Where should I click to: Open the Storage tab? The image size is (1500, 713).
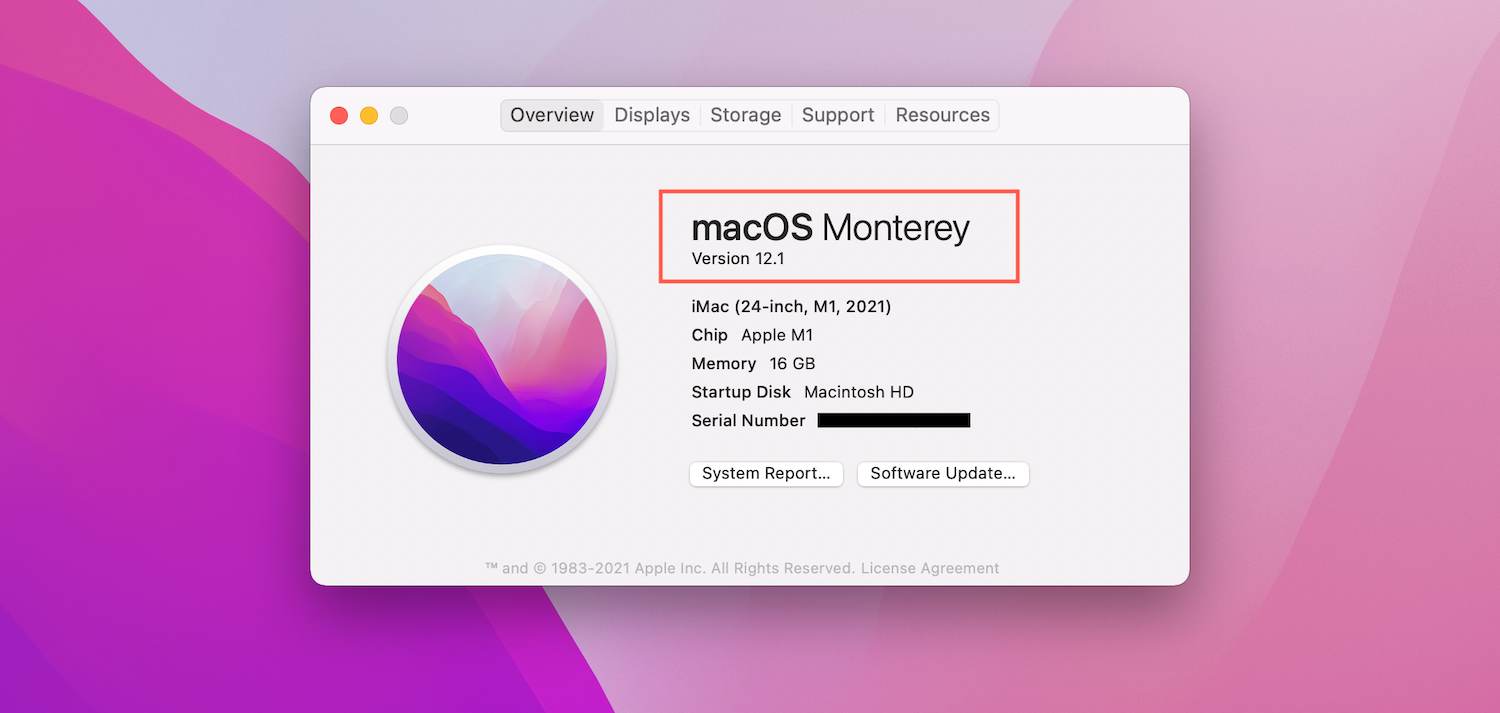pos(745,115)
